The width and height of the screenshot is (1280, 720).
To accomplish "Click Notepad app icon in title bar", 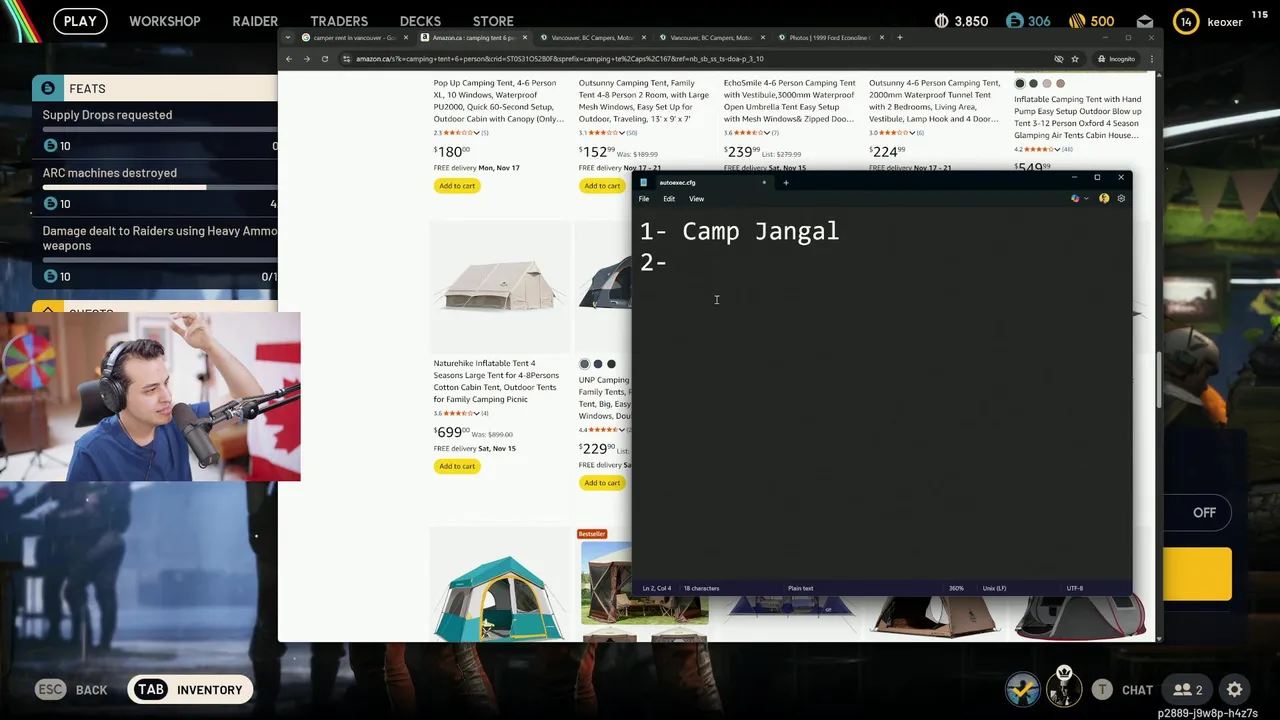I will (x=644, y=182).
